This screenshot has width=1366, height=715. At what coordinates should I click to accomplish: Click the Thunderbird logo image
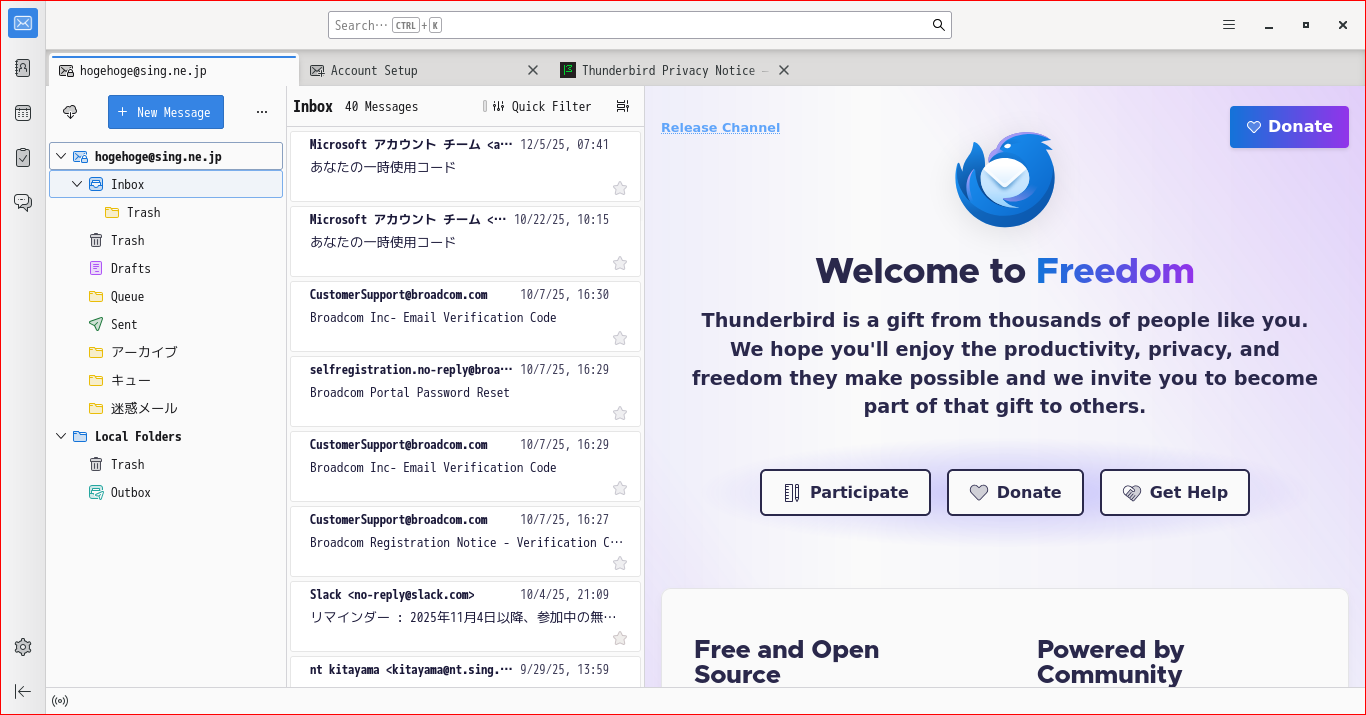click(x=1004, y=180)
